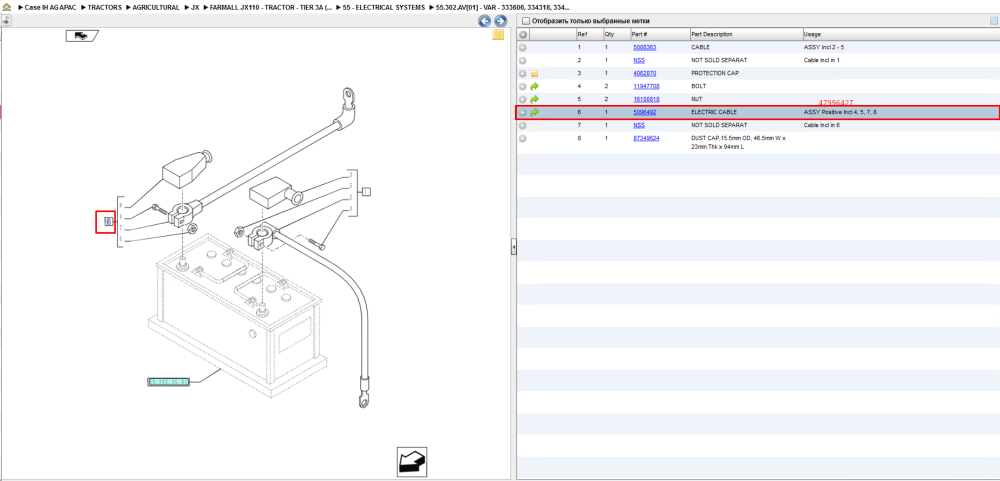Open the column settings icon at the table corner
Viewport: 1000px width, 481px height.
pos(993,21)
